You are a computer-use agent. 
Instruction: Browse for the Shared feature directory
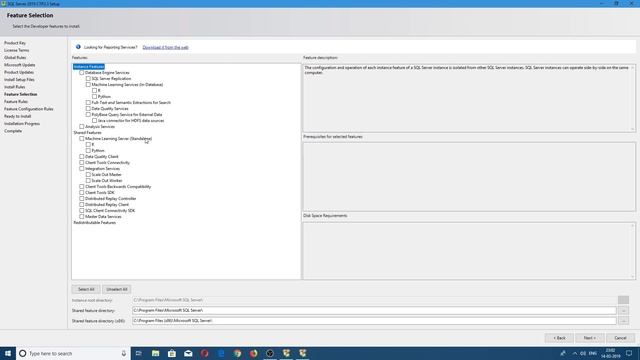point(623,311)
